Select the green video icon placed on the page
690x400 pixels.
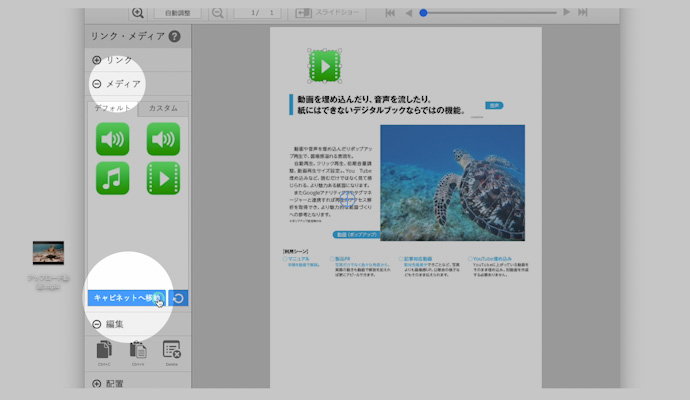click(x=325, y=66)
